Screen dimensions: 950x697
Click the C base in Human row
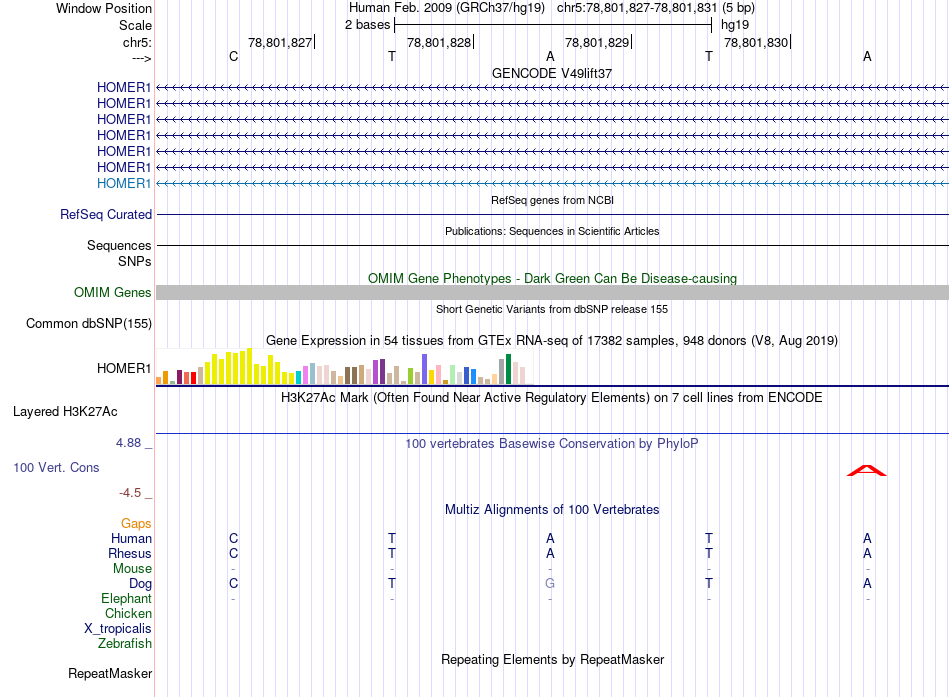tap(233, 538)
